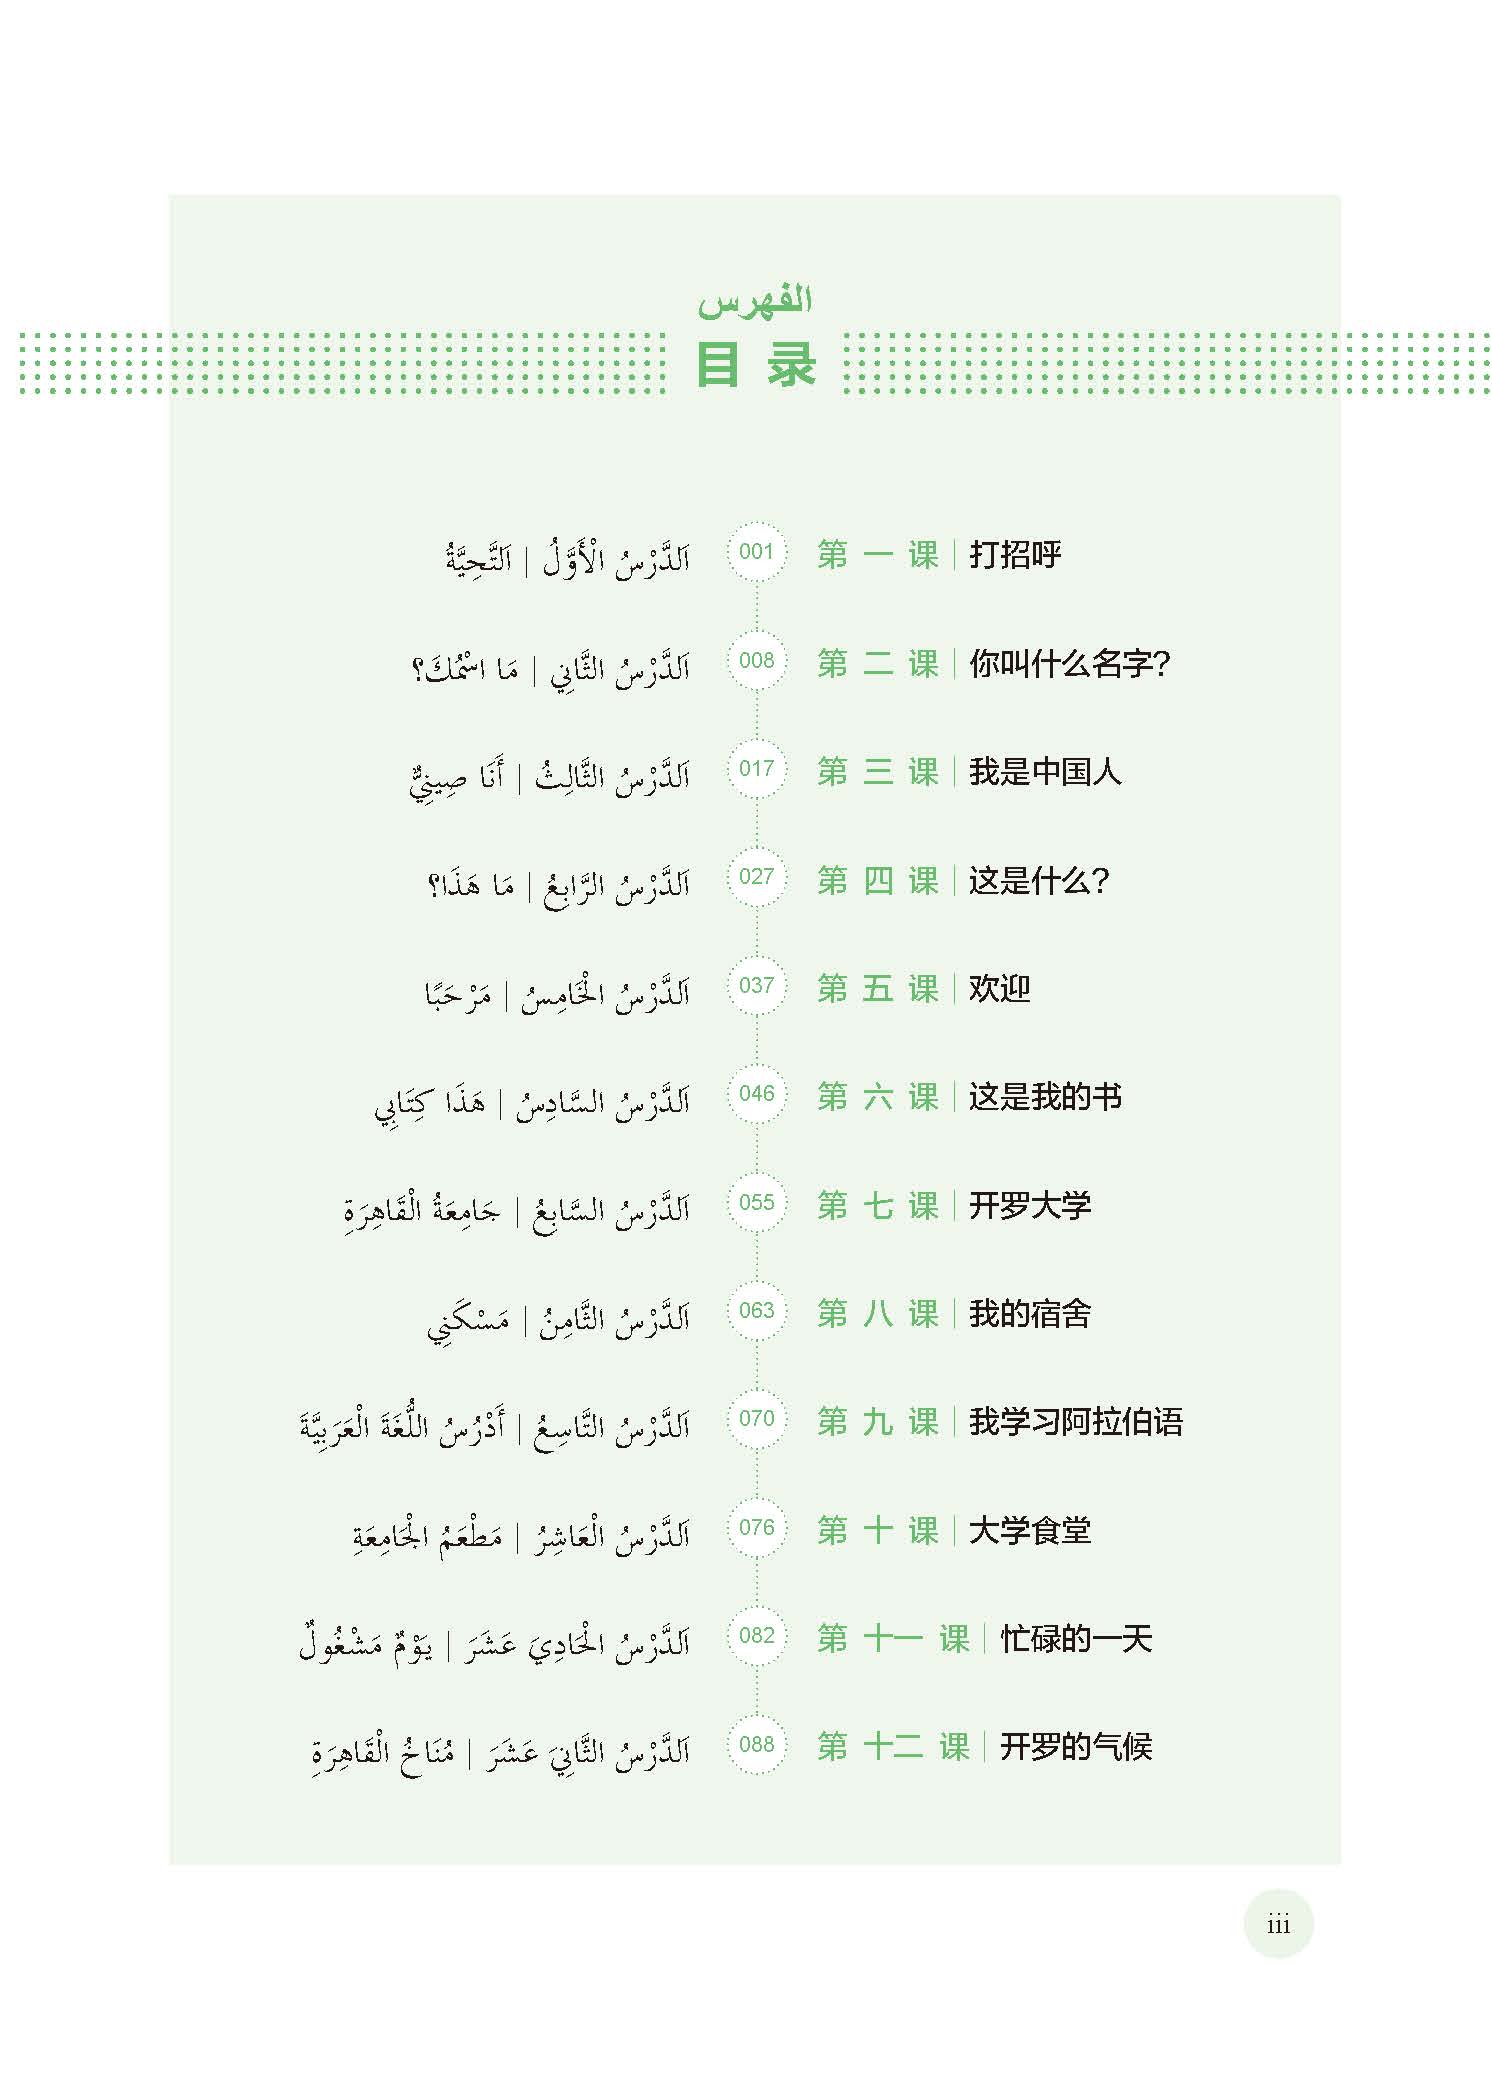Click the page number iii circle
The width and height of the screenshot is (1492, 2084).
(x=1278, y=1924)
